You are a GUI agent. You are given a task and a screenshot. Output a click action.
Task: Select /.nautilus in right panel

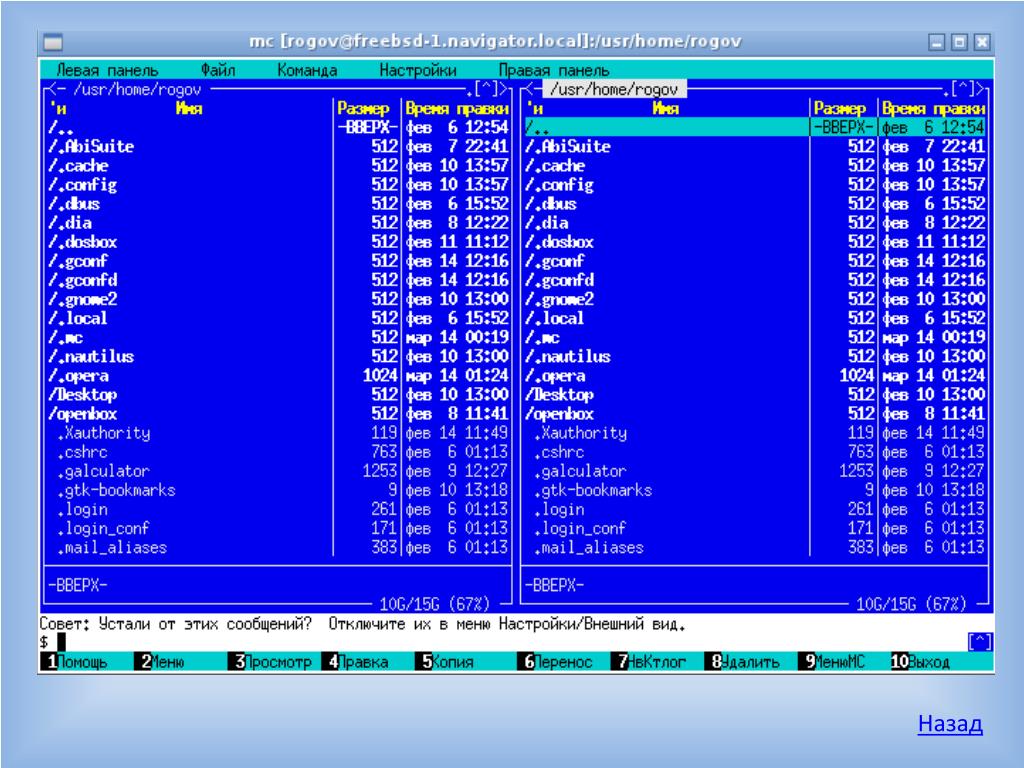tap(755, 357)
